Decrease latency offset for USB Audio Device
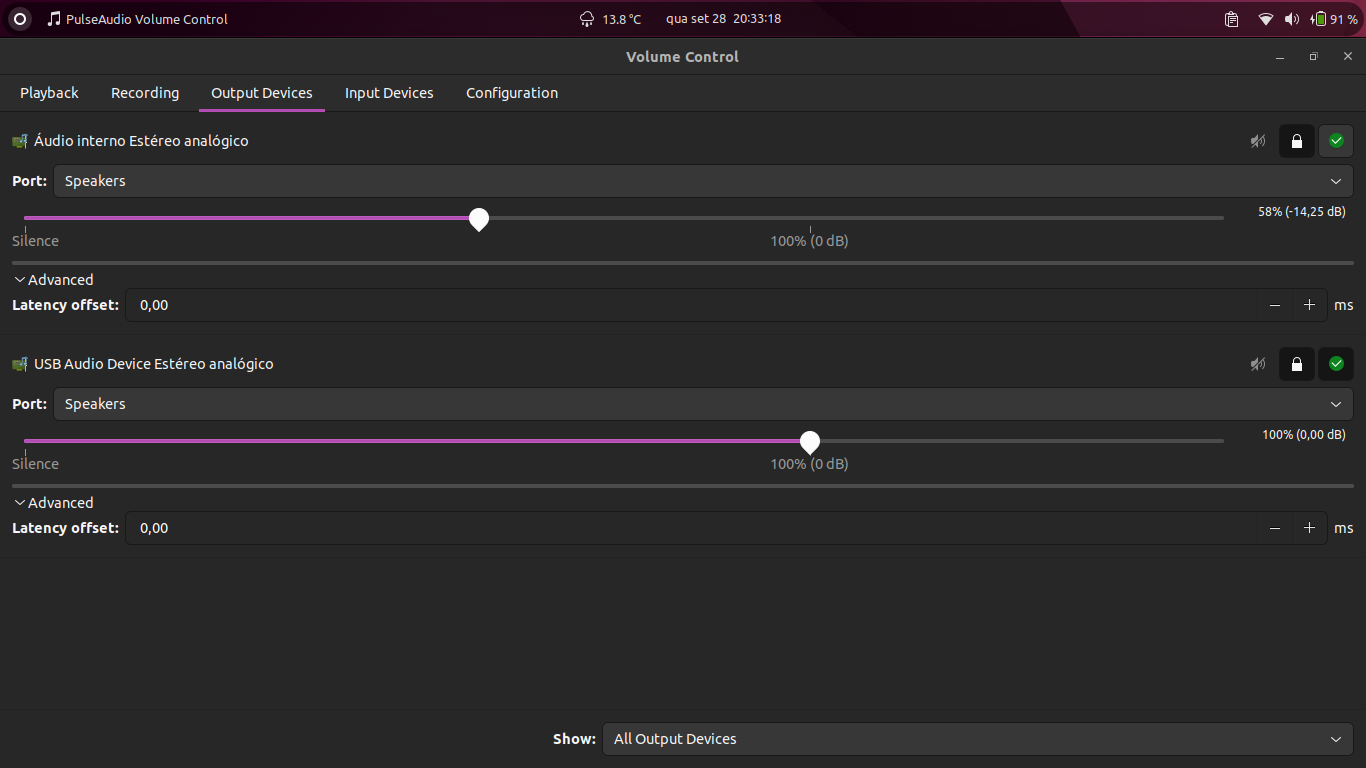Screen dimensions: 1366x768 (1274, 528)
